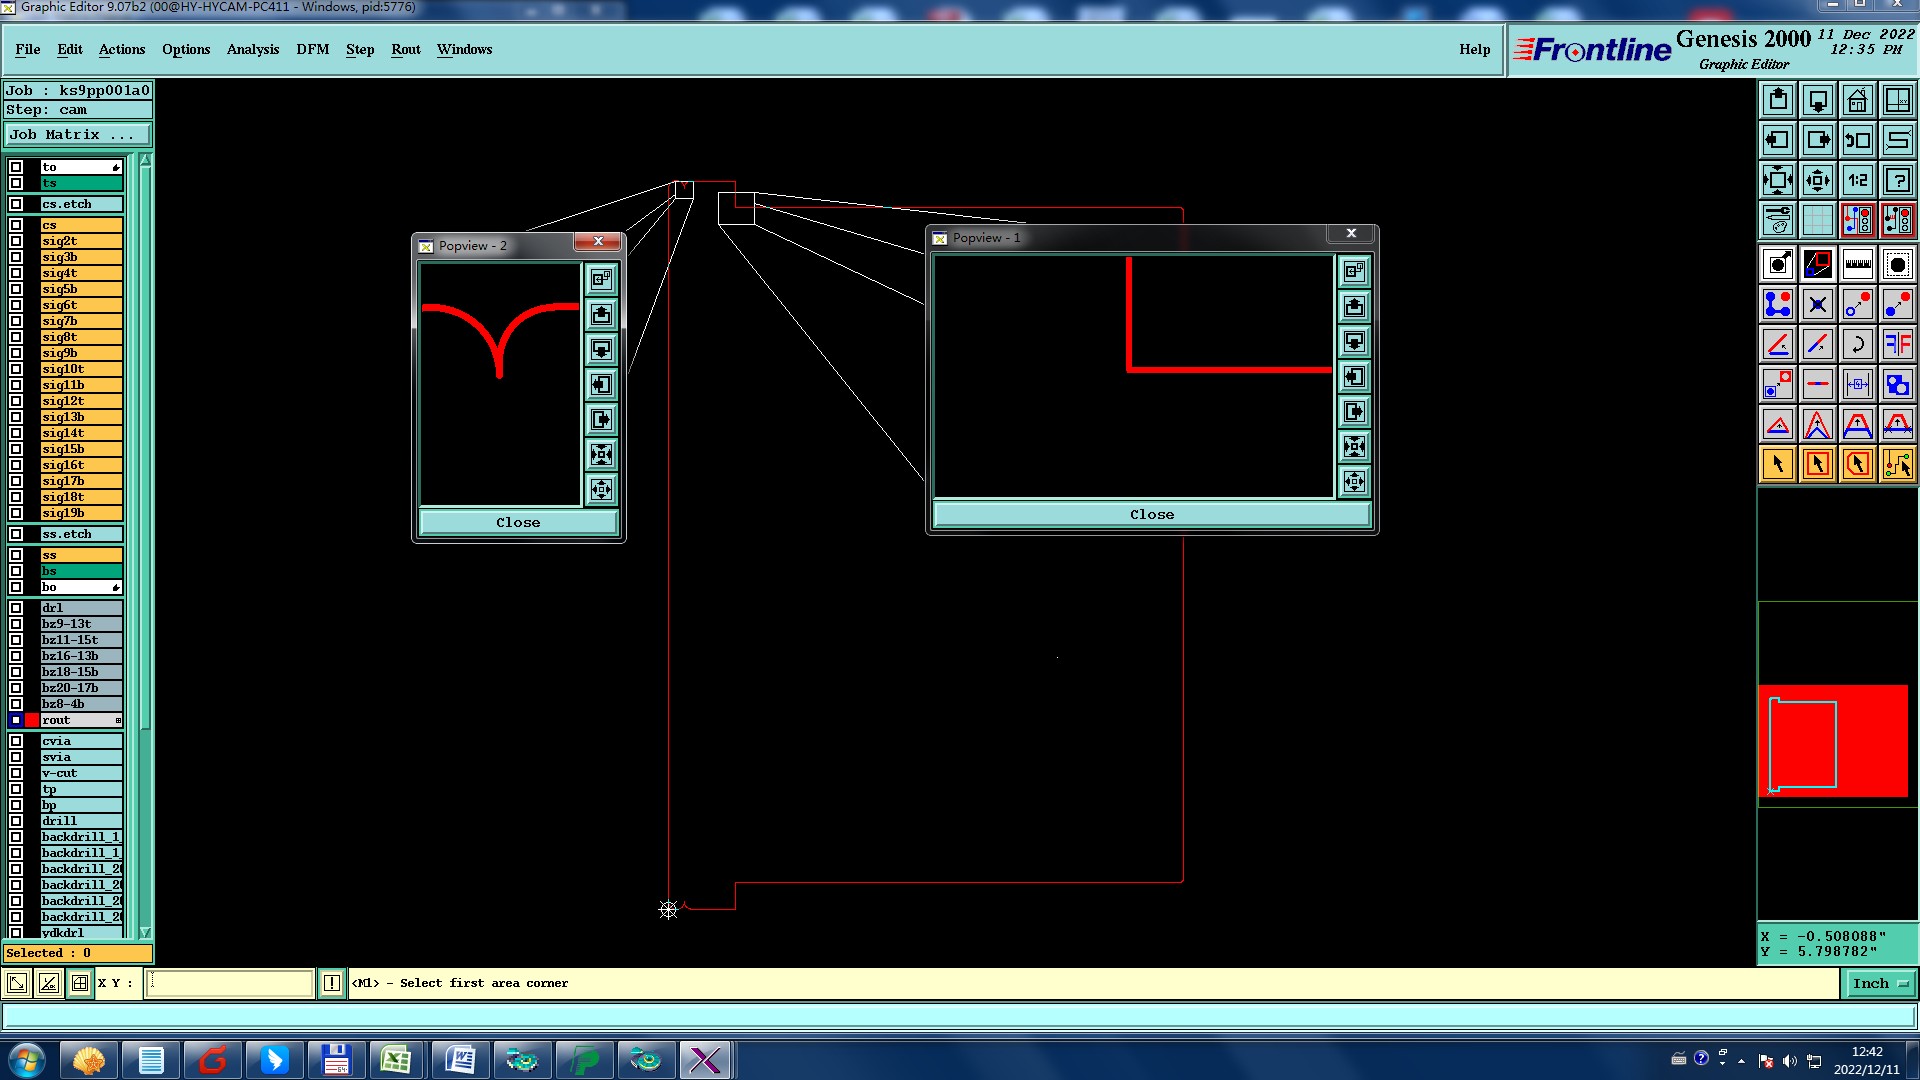The image size is (1920, 1080).
Task: Open the Inch units dropdown
Action: (x=1880, y=984)
